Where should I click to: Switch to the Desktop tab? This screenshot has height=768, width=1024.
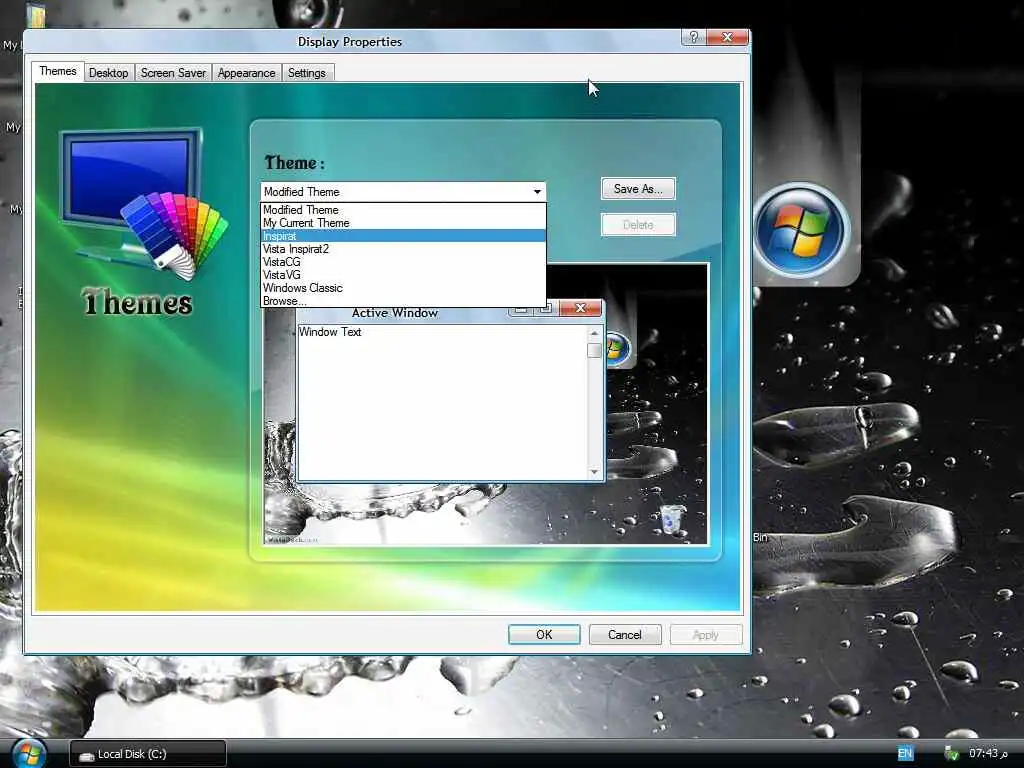(108, 72)
